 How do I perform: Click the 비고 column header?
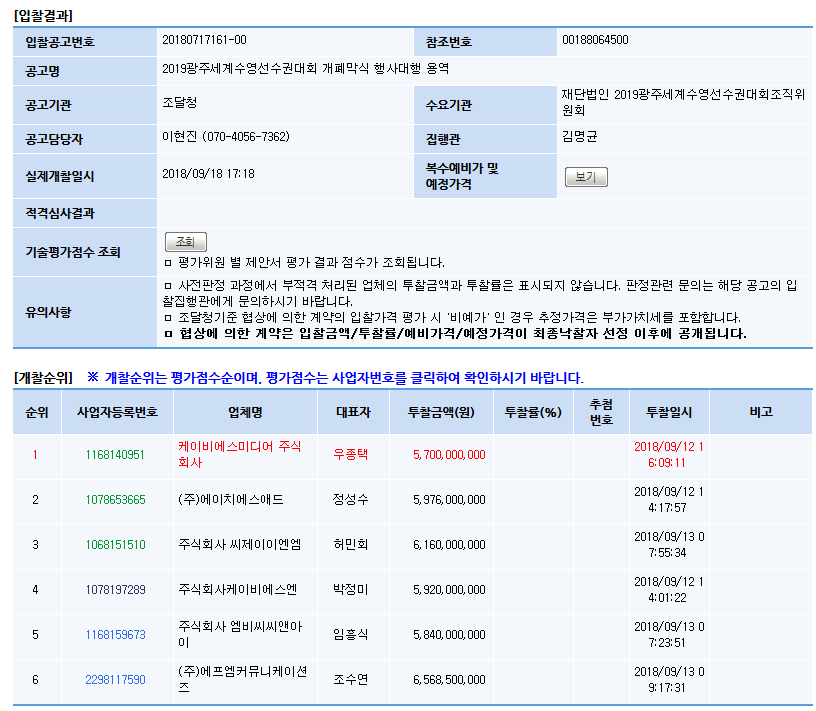pyautogui.click(x=761, y=412)
